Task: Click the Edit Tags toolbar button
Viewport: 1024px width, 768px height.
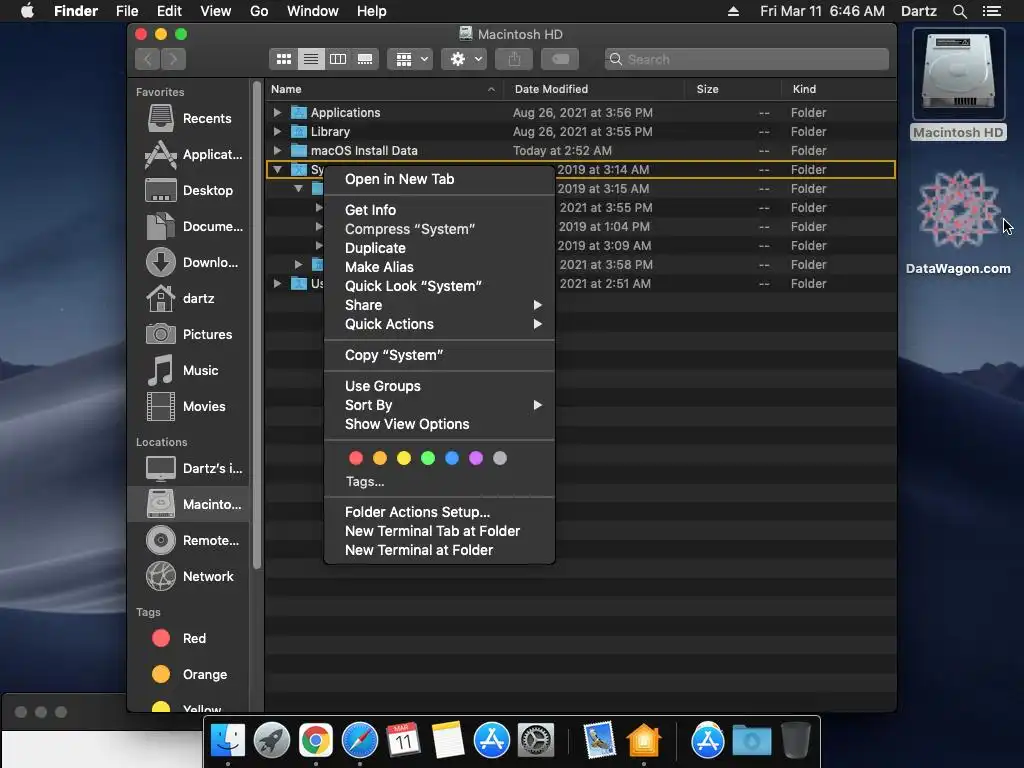Action: (x=560, y=59)
